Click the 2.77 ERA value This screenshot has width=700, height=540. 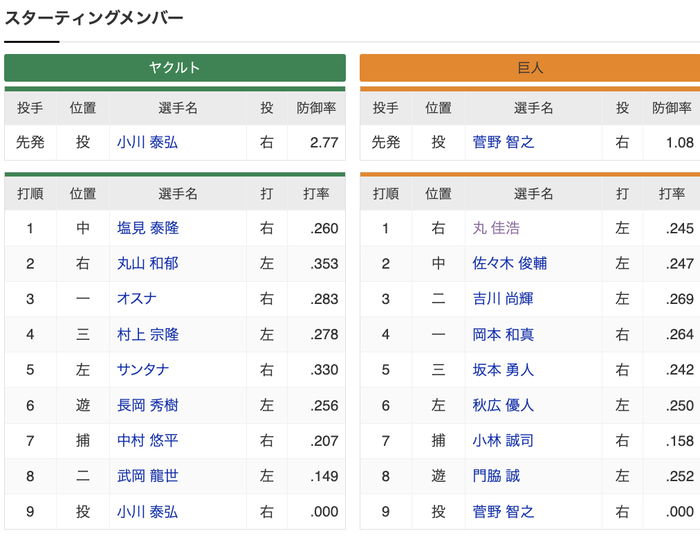(324, 143)
